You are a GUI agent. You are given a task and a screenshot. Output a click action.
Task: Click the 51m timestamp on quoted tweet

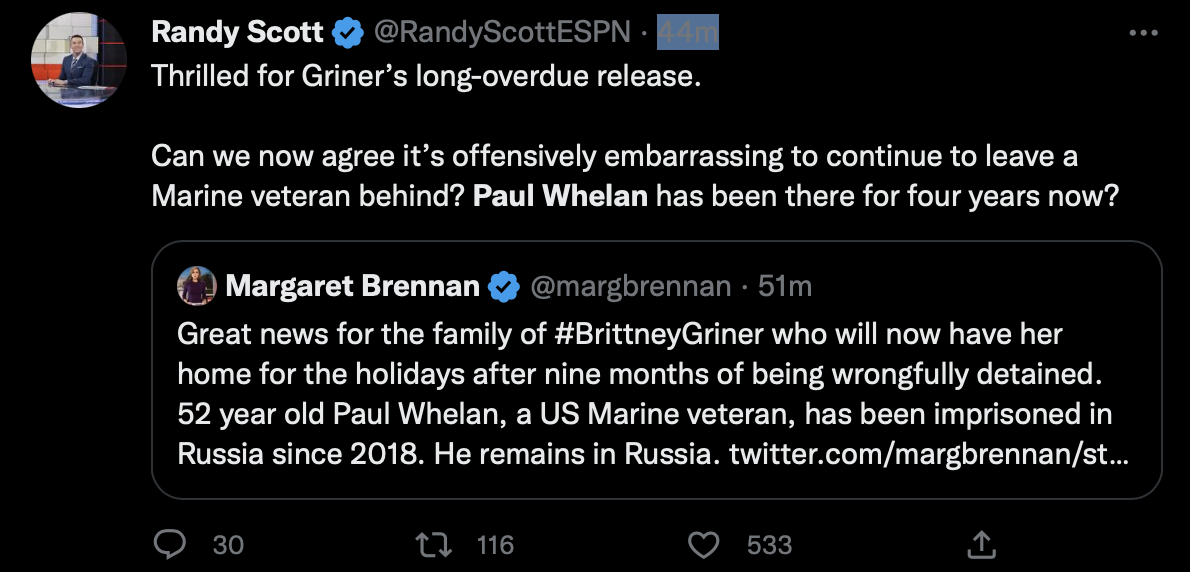click(x=785, y=287)
